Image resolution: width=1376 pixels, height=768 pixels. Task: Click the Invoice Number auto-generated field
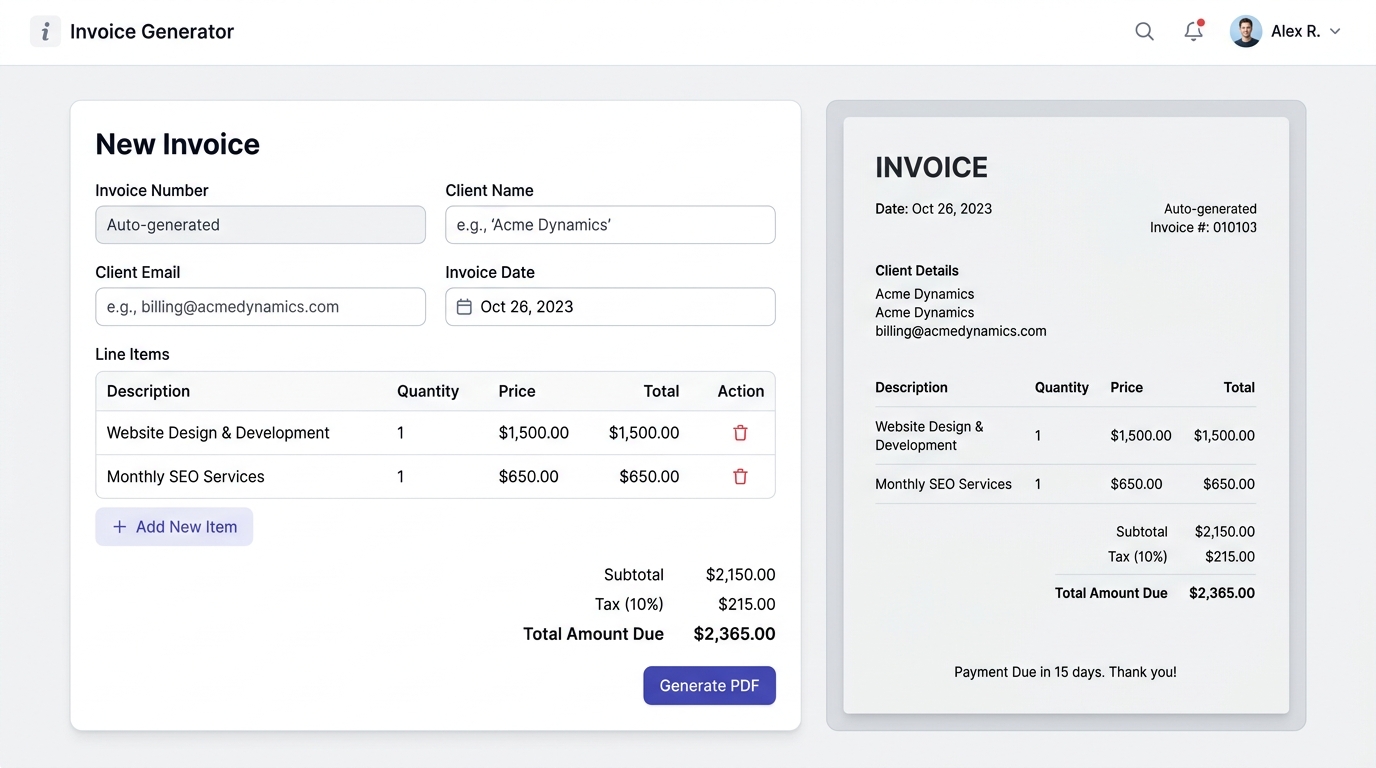point(260,225)
